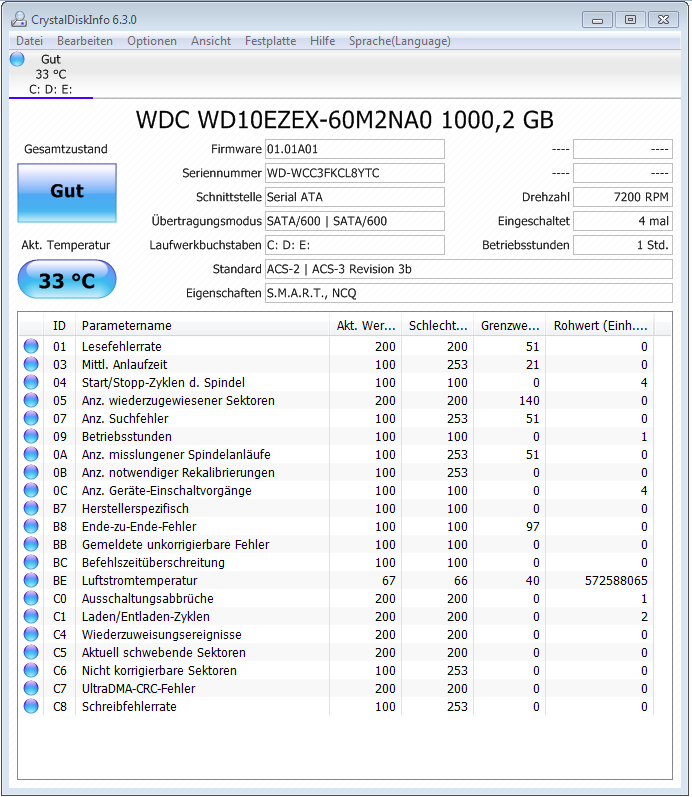Click the status orb for Luftstromtemperatur
The height and width of the screenshot is (797, 692).
[31, 580]
